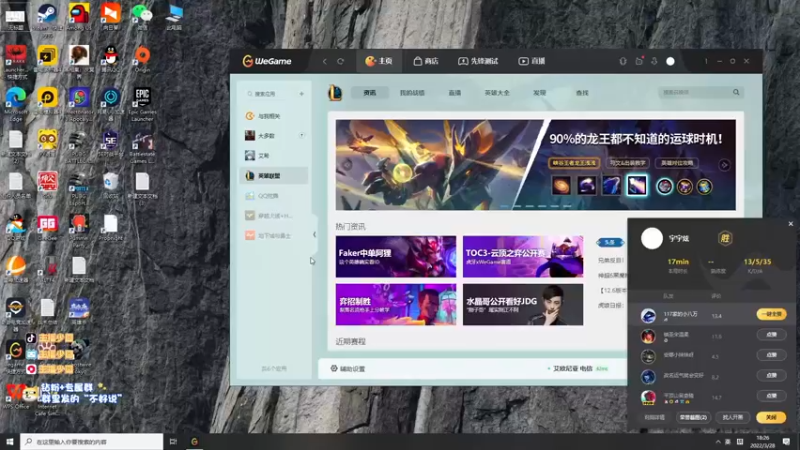Open the WeChat desktop shortcut
Viewport: 800px width, 450px height.
(x=142, y=15)
